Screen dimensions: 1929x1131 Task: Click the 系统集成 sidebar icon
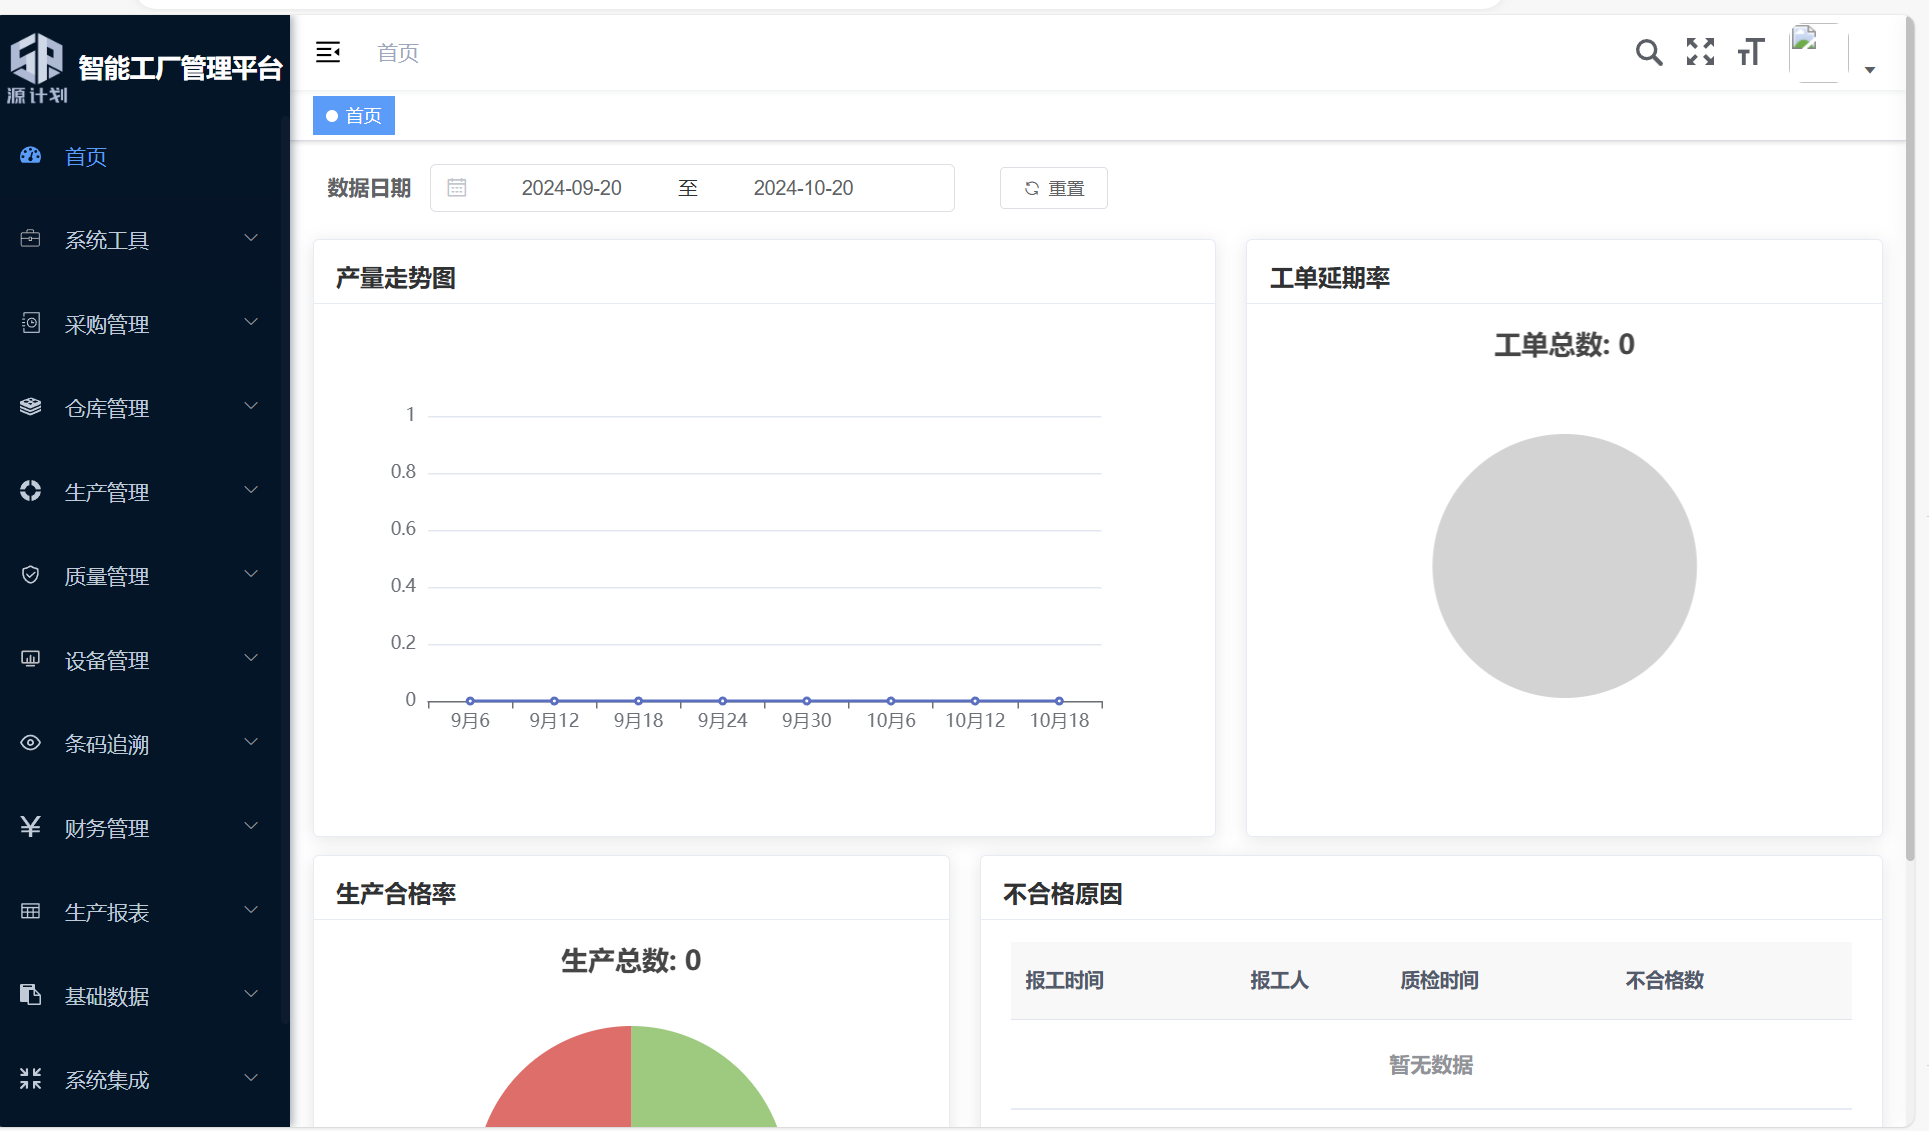click(31, 1078)
